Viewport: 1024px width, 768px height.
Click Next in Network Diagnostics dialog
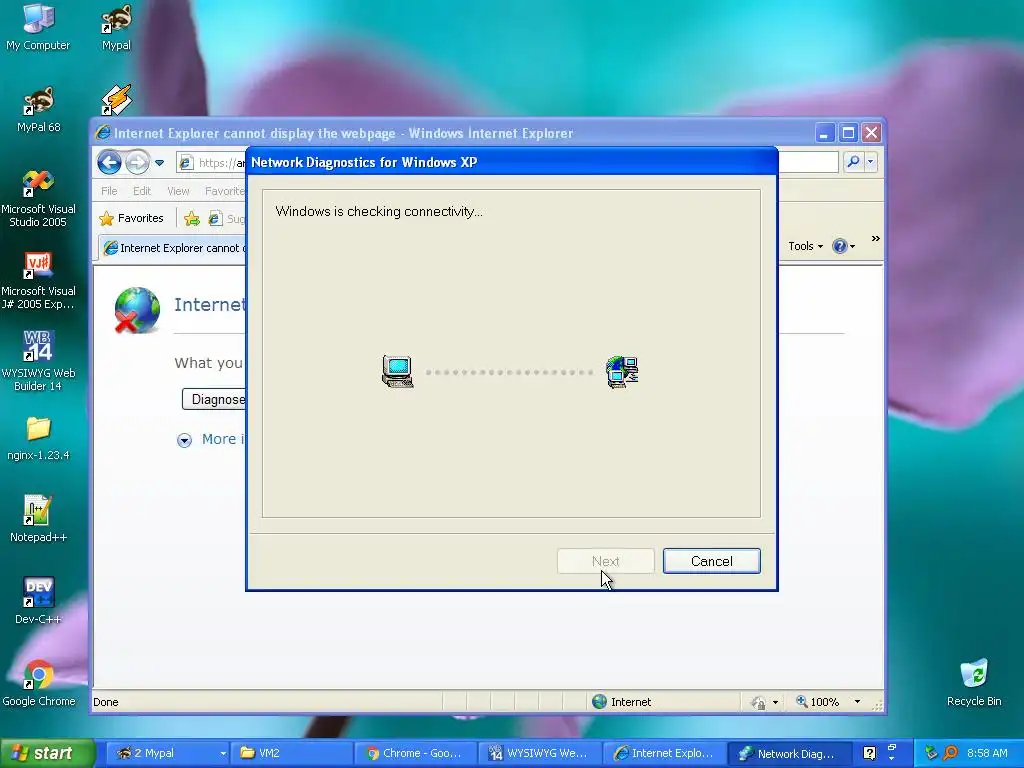[605, 561]
